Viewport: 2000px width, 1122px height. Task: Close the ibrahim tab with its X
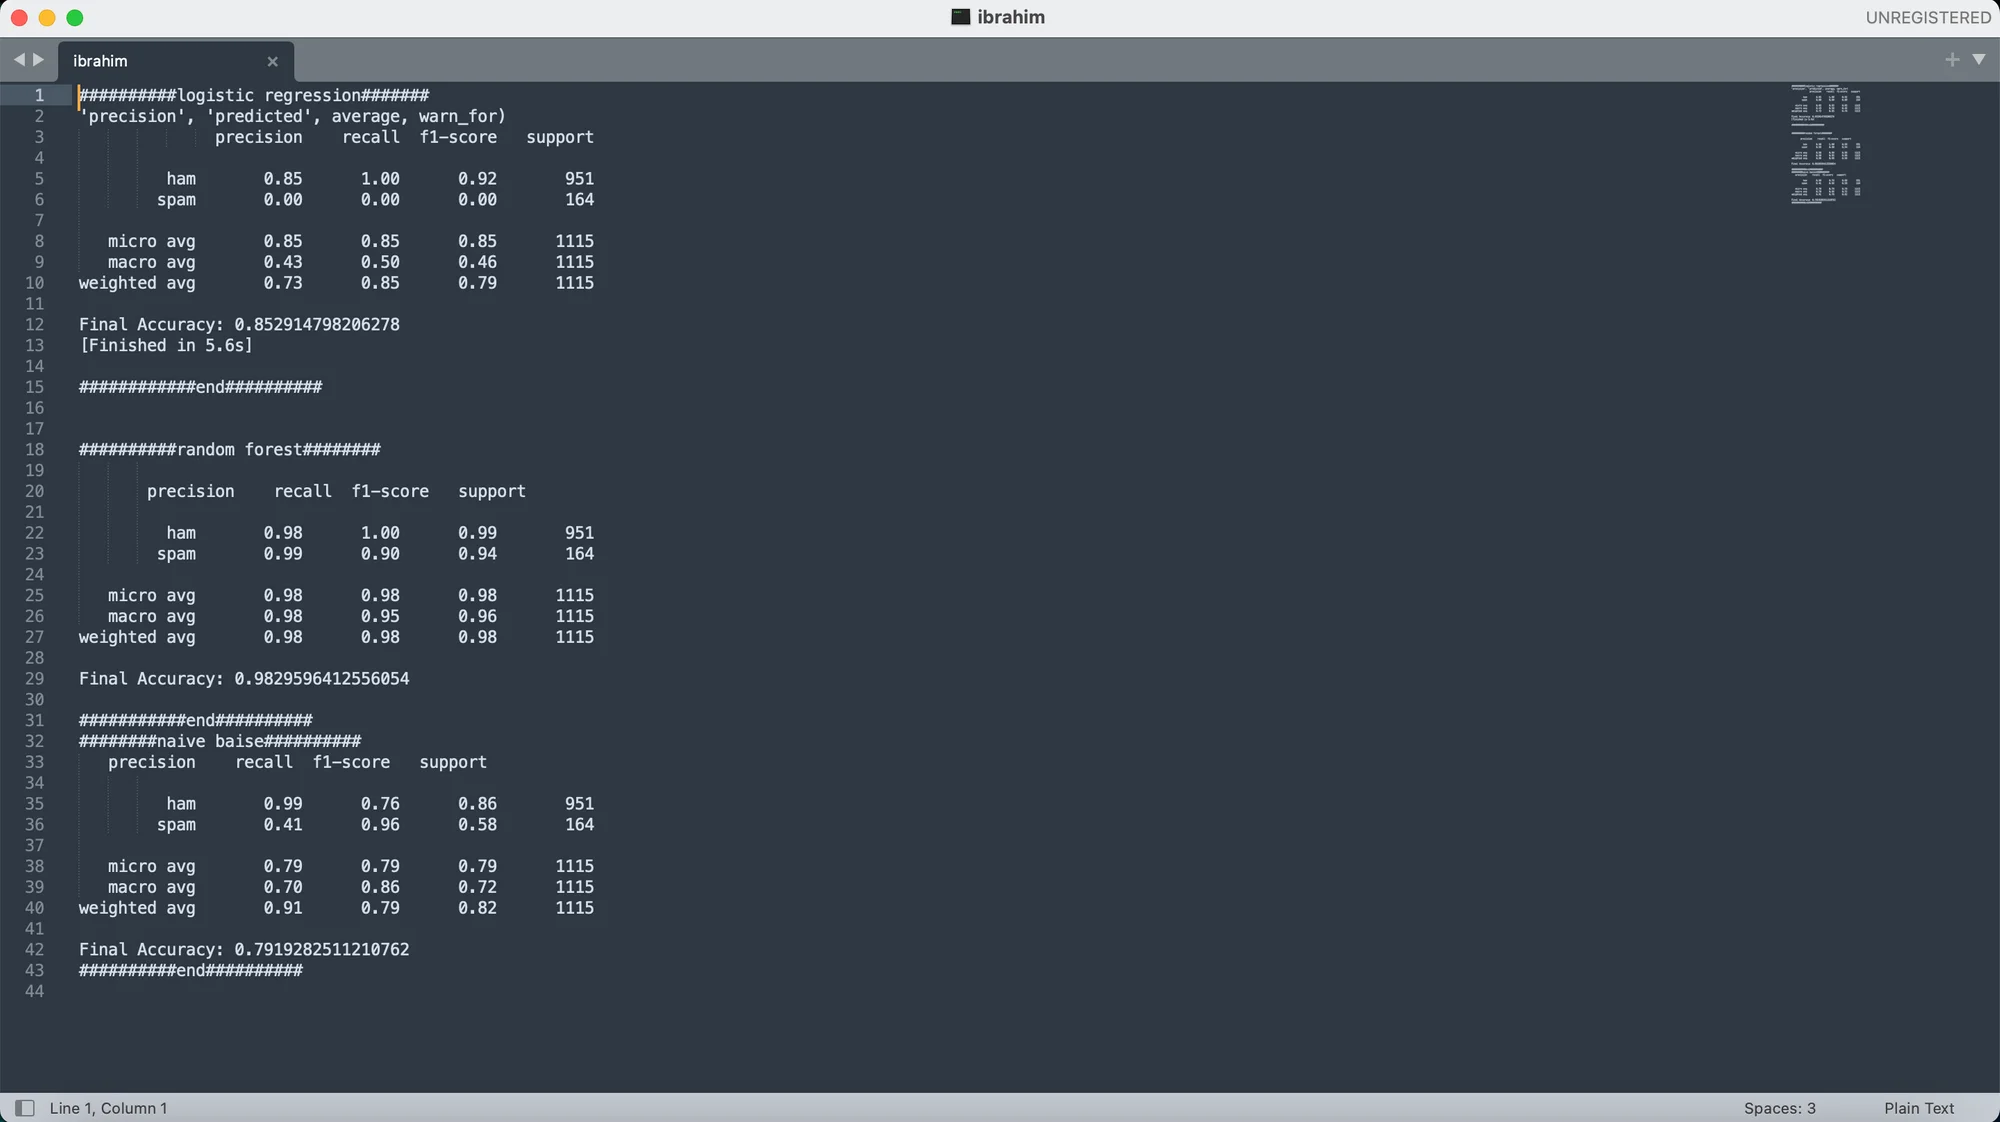coord(272,62)
